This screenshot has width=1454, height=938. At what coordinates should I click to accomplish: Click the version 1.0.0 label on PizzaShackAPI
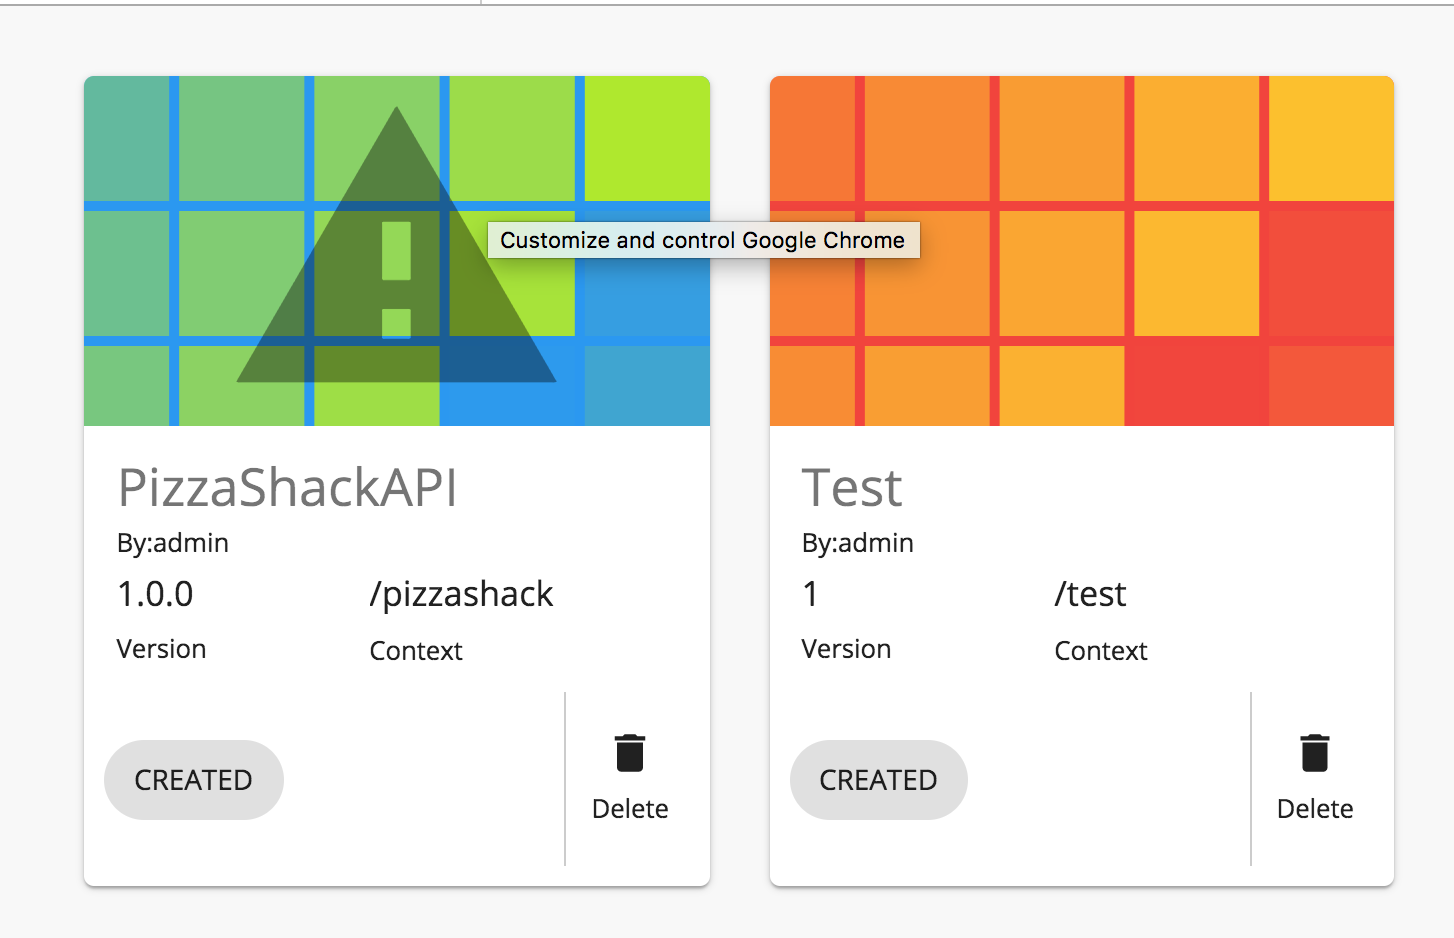click(155, 594)
